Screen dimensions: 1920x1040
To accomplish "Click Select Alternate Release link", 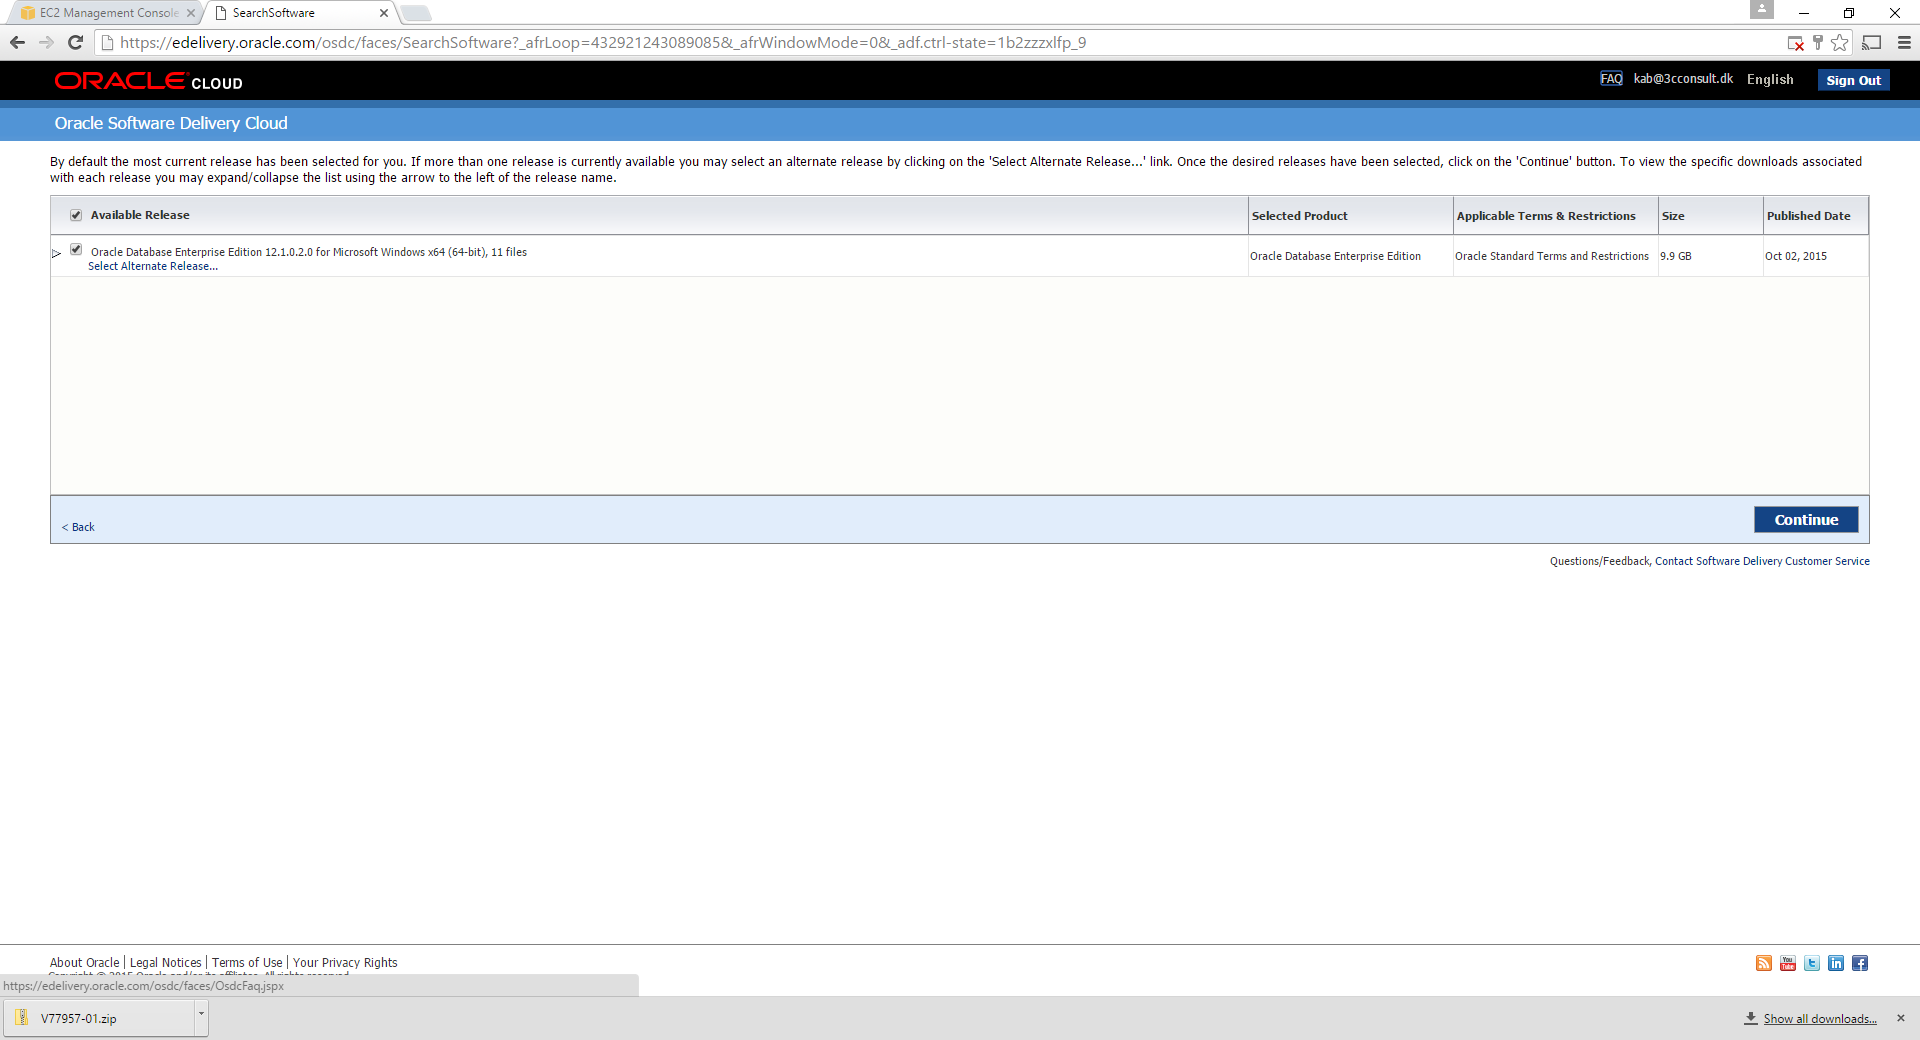I will 153,266.
